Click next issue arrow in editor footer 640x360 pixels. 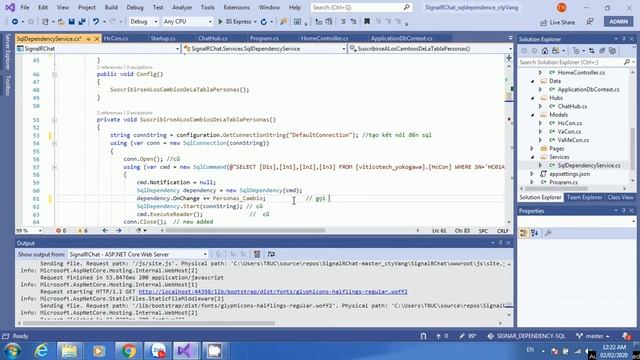tap(118, 231)
